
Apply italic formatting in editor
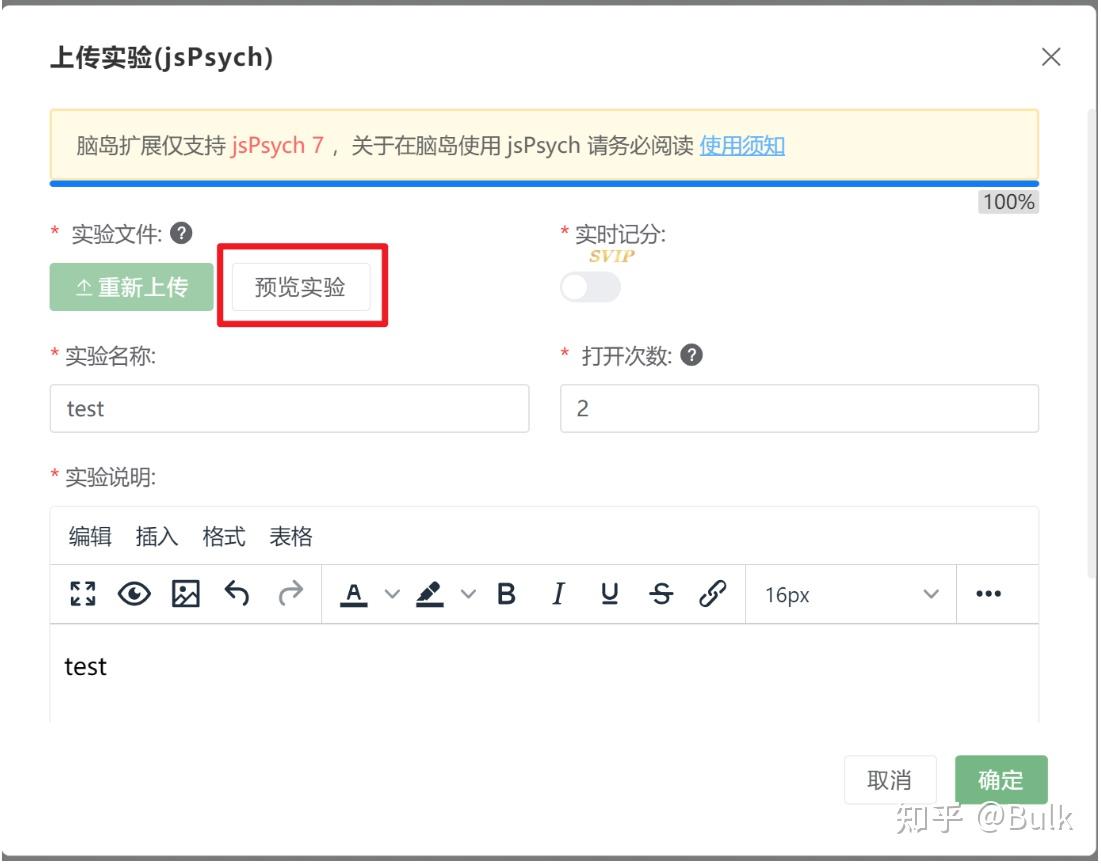(558, 593)
